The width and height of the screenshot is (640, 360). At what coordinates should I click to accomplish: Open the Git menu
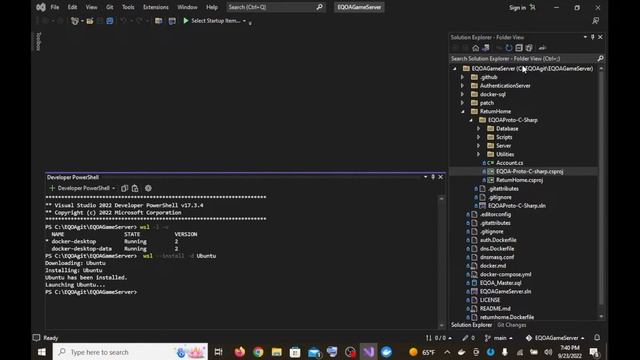point(110,7)
